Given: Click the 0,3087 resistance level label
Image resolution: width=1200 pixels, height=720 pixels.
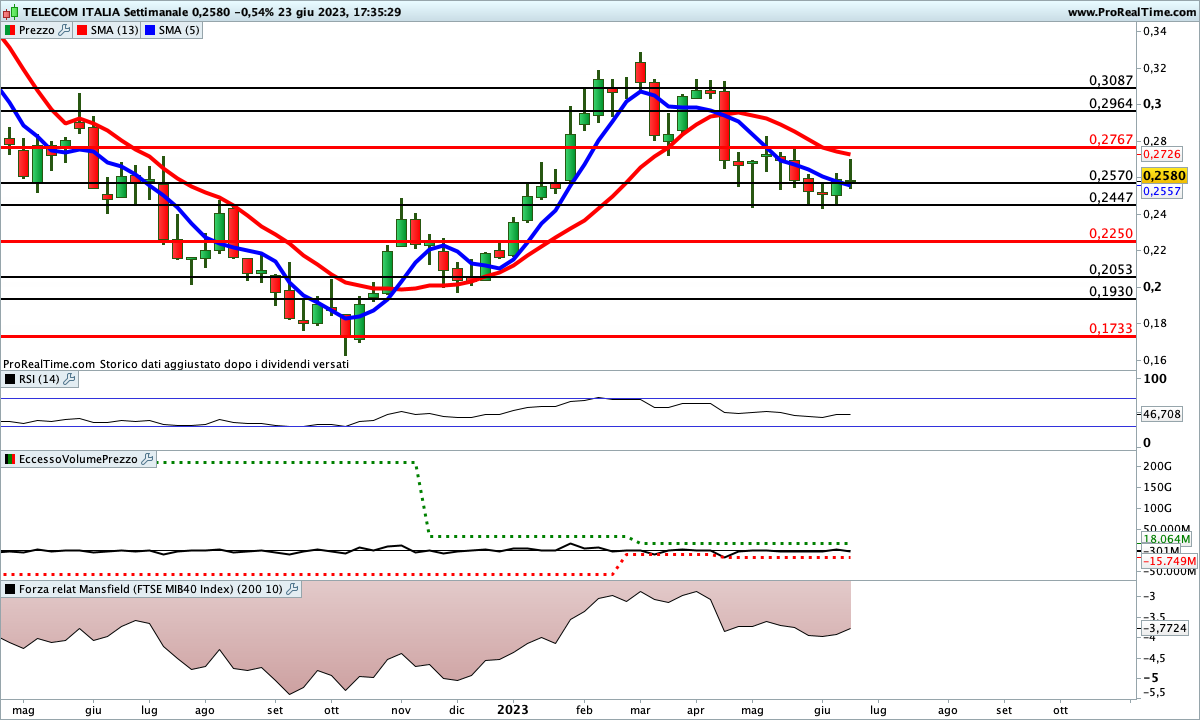Looking at the screenshot, I should pyautogui.click(x=1110, y=80).
